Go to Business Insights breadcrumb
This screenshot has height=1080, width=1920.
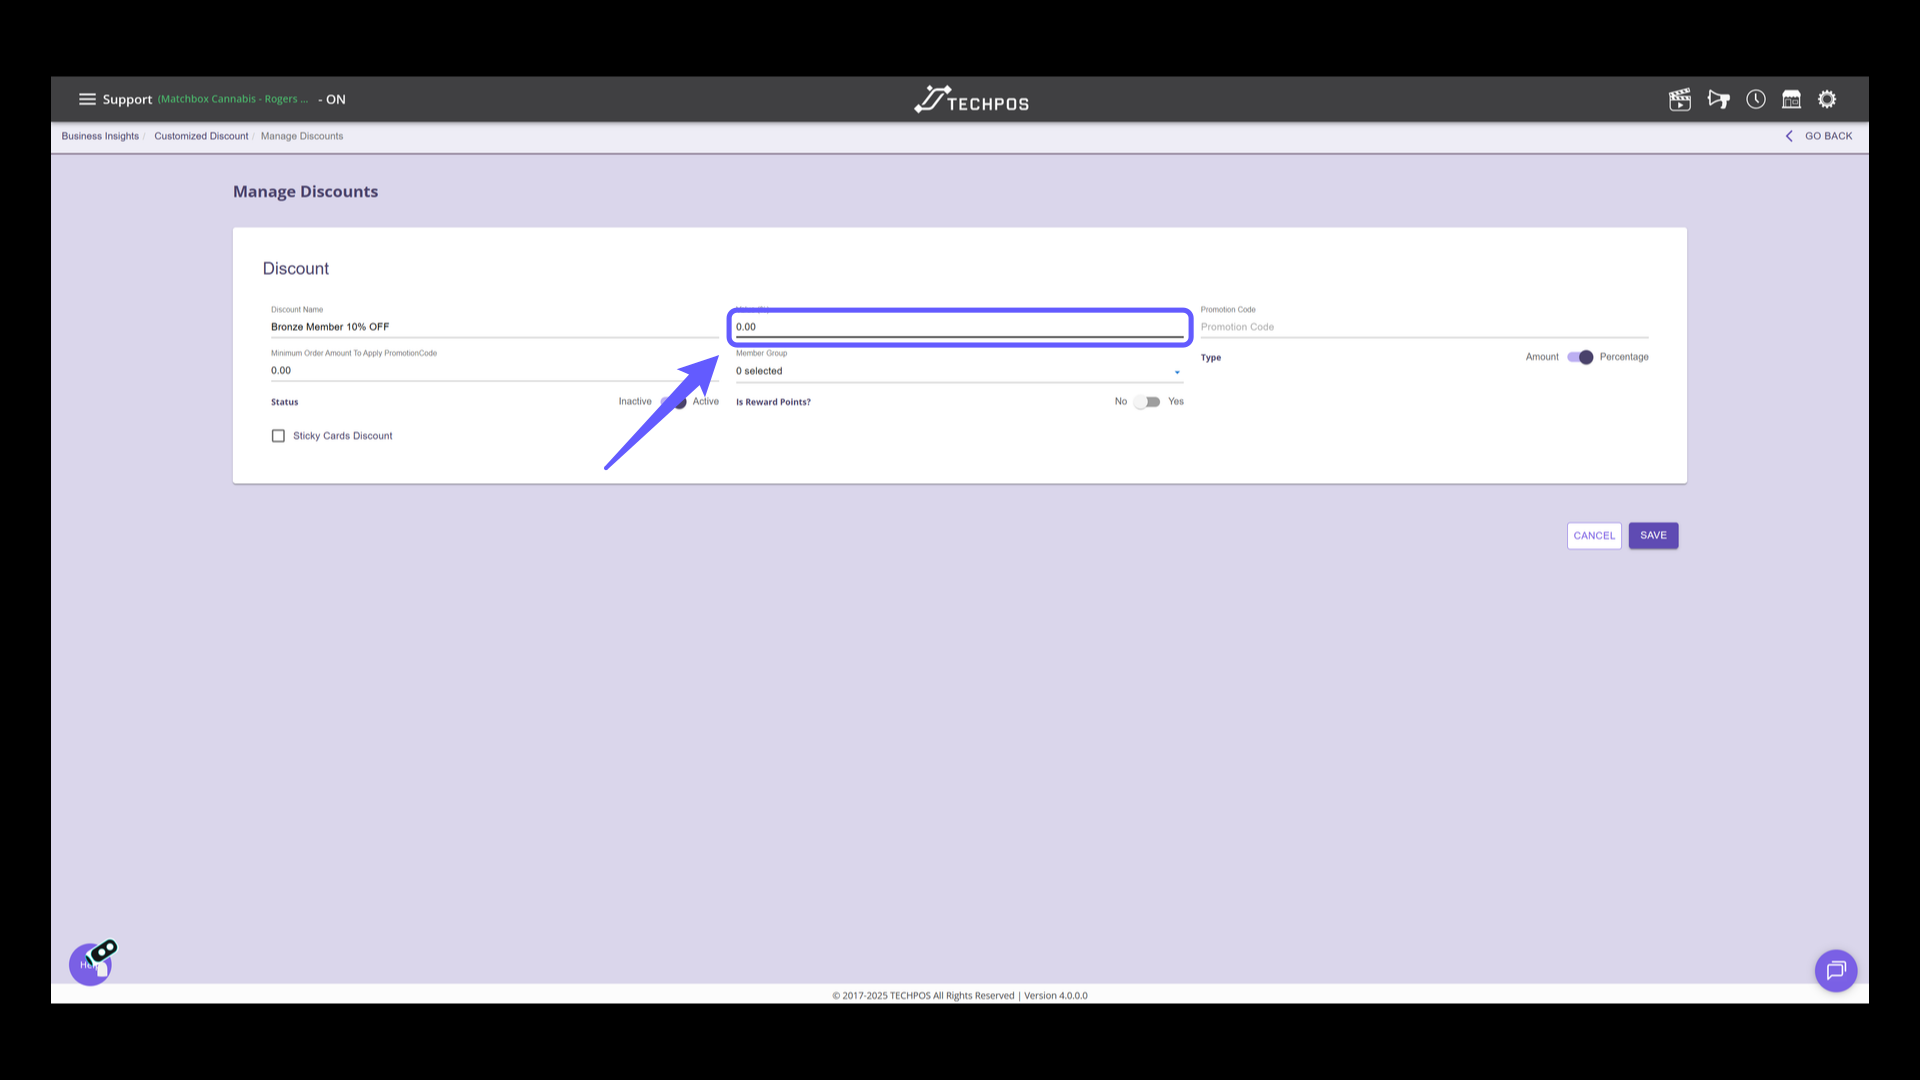100,136
